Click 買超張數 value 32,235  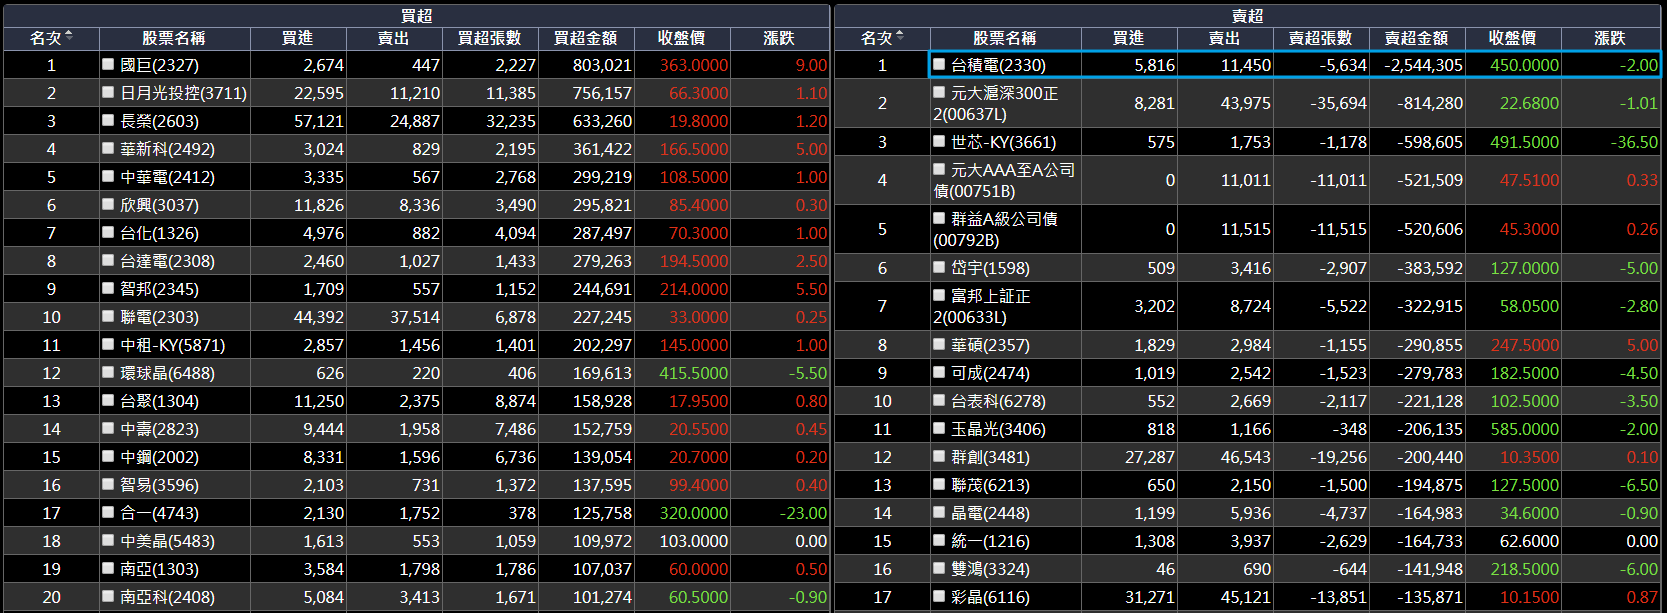click(510, 121)
